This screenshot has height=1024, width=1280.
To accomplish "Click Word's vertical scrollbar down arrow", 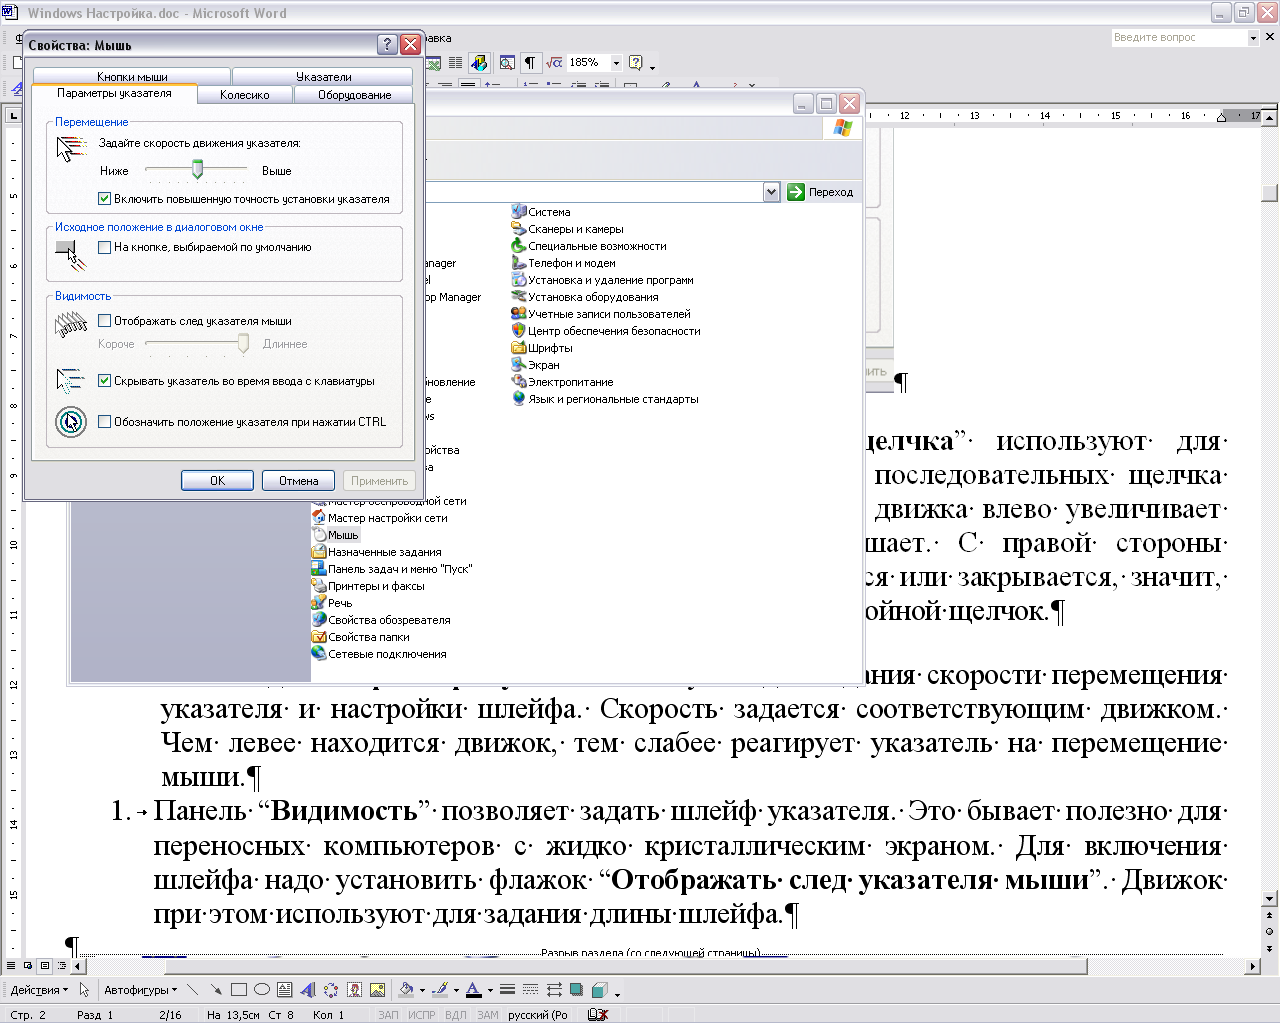I will coord(1270,899).
